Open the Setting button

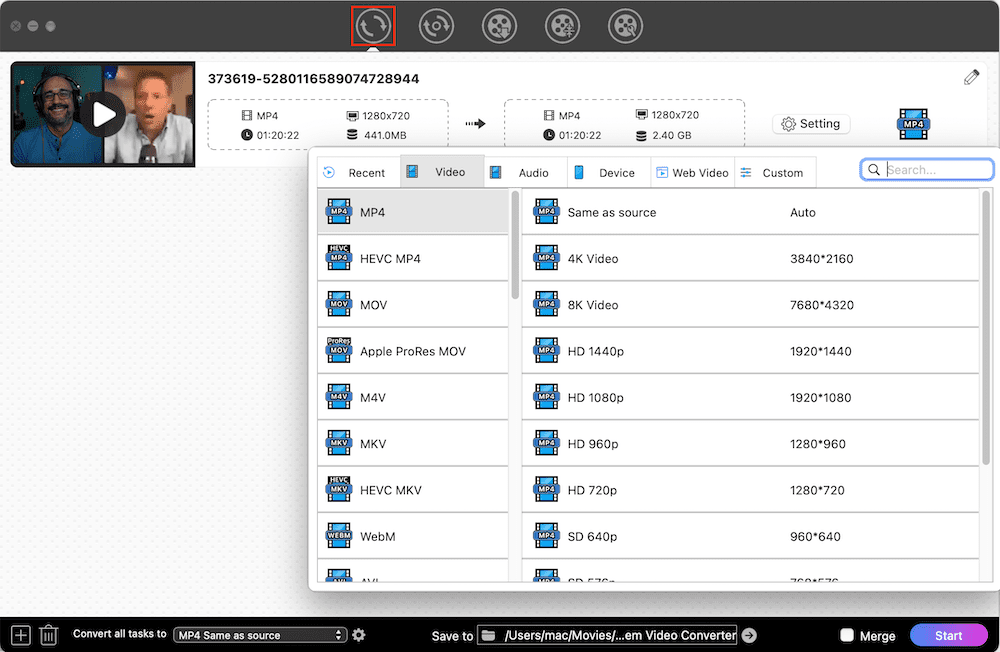pyautogui.click(x=811, y=124)
